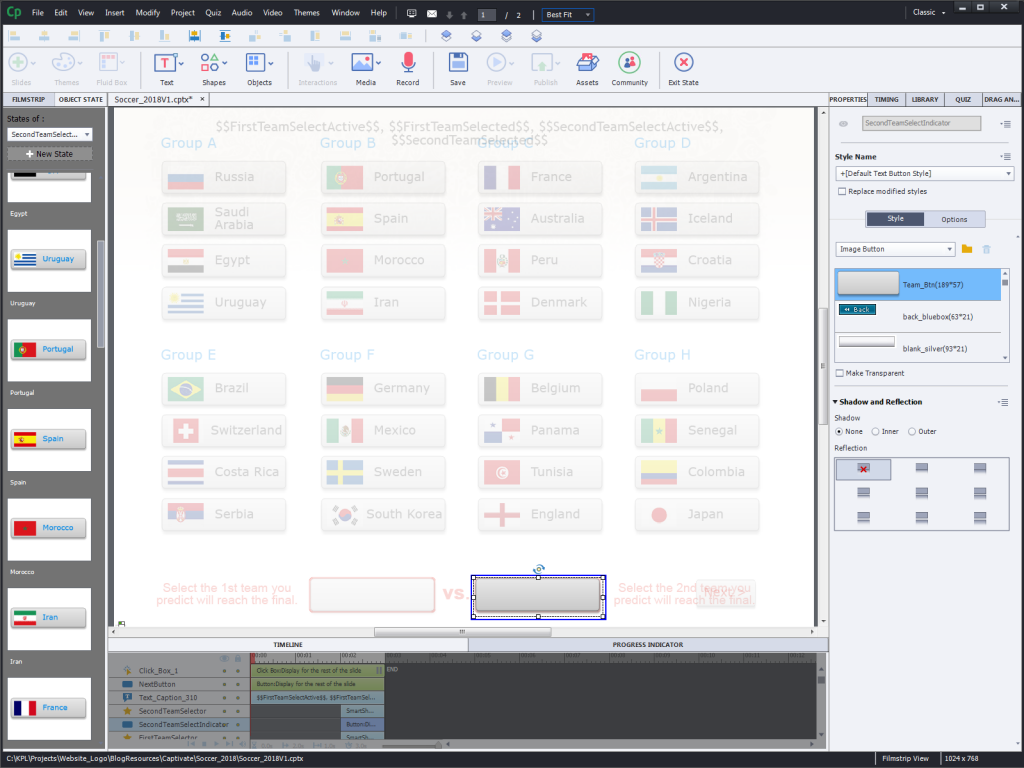Switch to the Options button
1024x768 pixels.
[x=954, y=219]
